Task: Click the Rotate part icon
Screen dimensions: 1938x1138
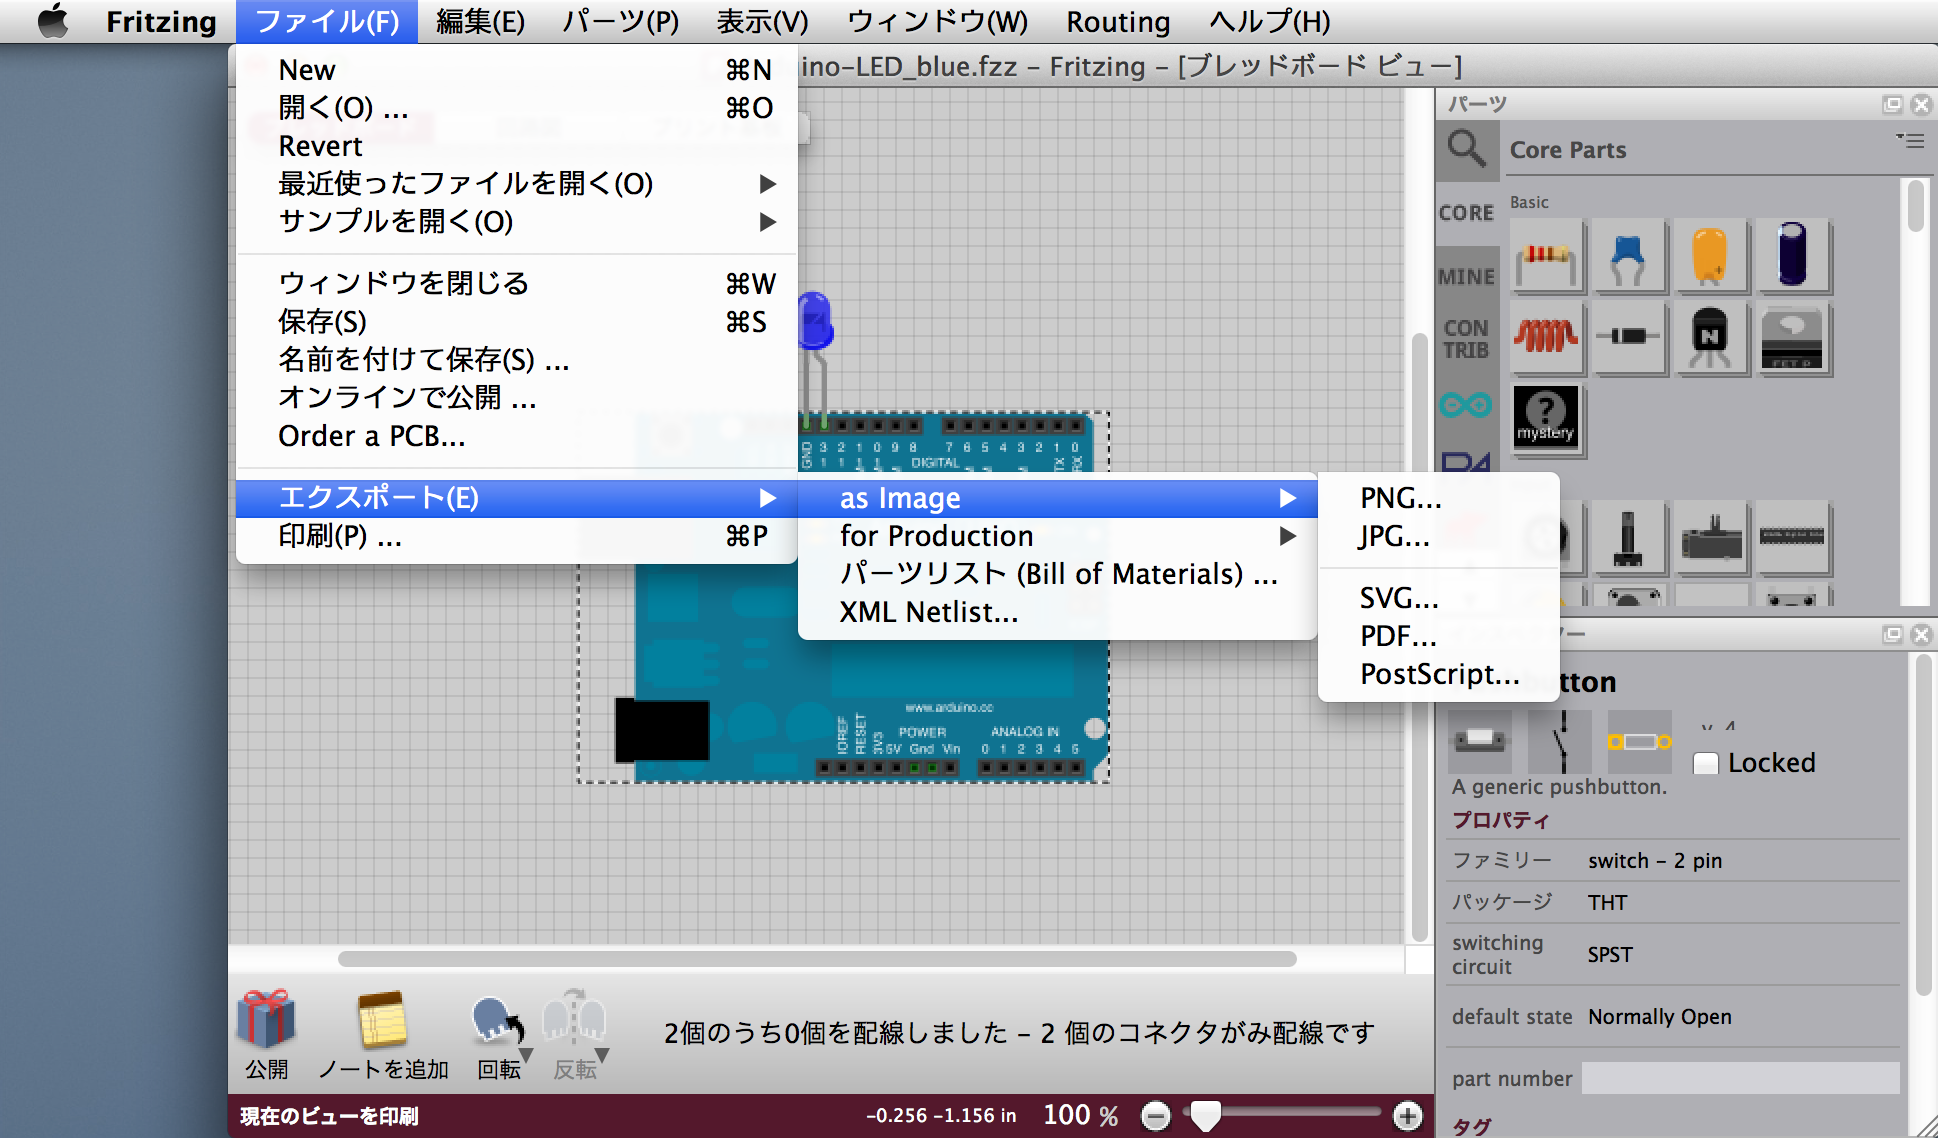Action: tap(497, 1022)
